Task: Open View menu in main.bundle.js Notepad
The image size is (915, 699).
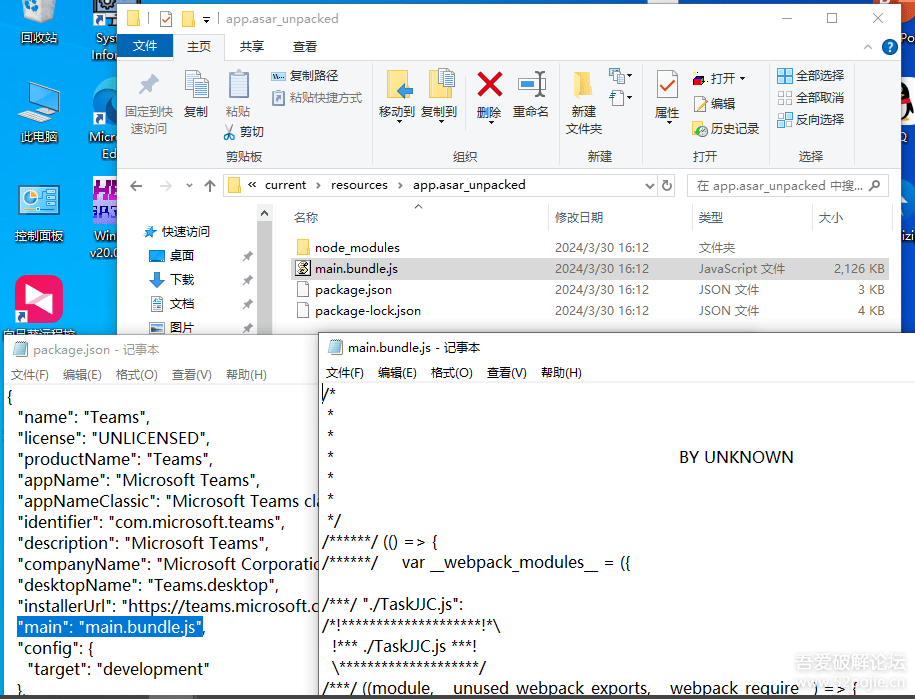Action: [x=507, y=373]
